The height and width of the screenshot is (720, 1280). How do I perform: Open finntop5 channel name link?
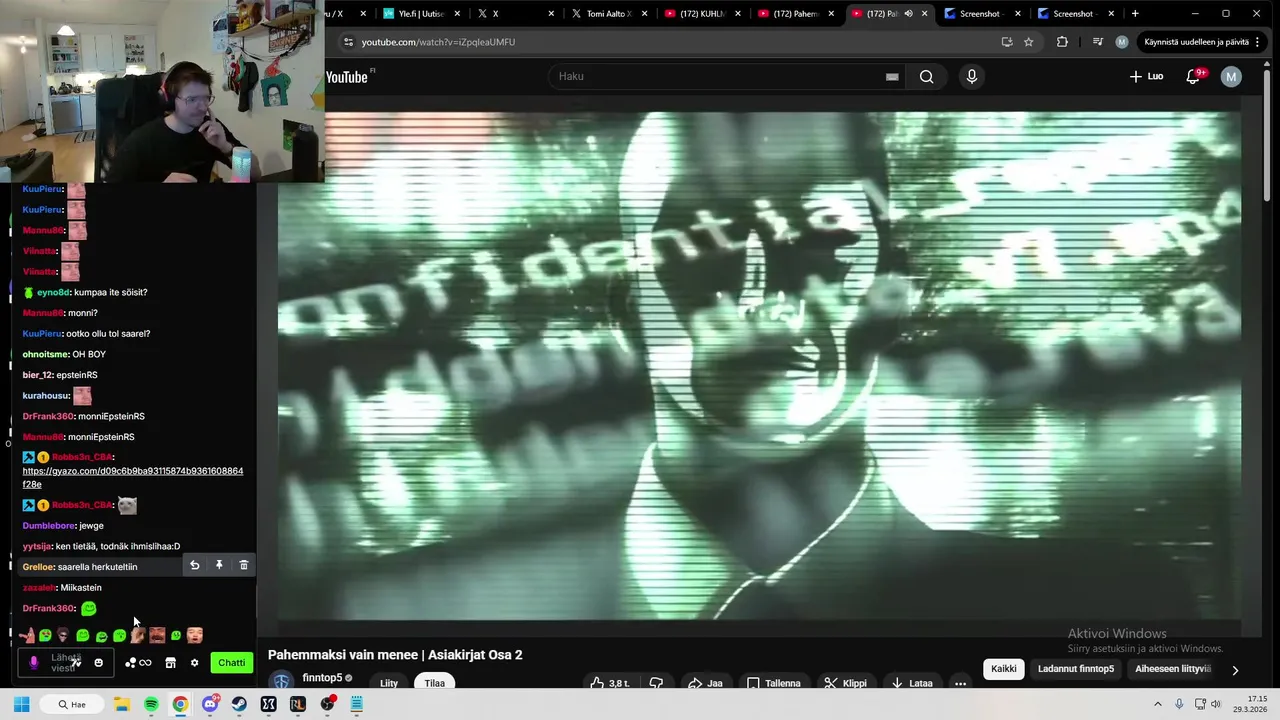pos(322,678)
